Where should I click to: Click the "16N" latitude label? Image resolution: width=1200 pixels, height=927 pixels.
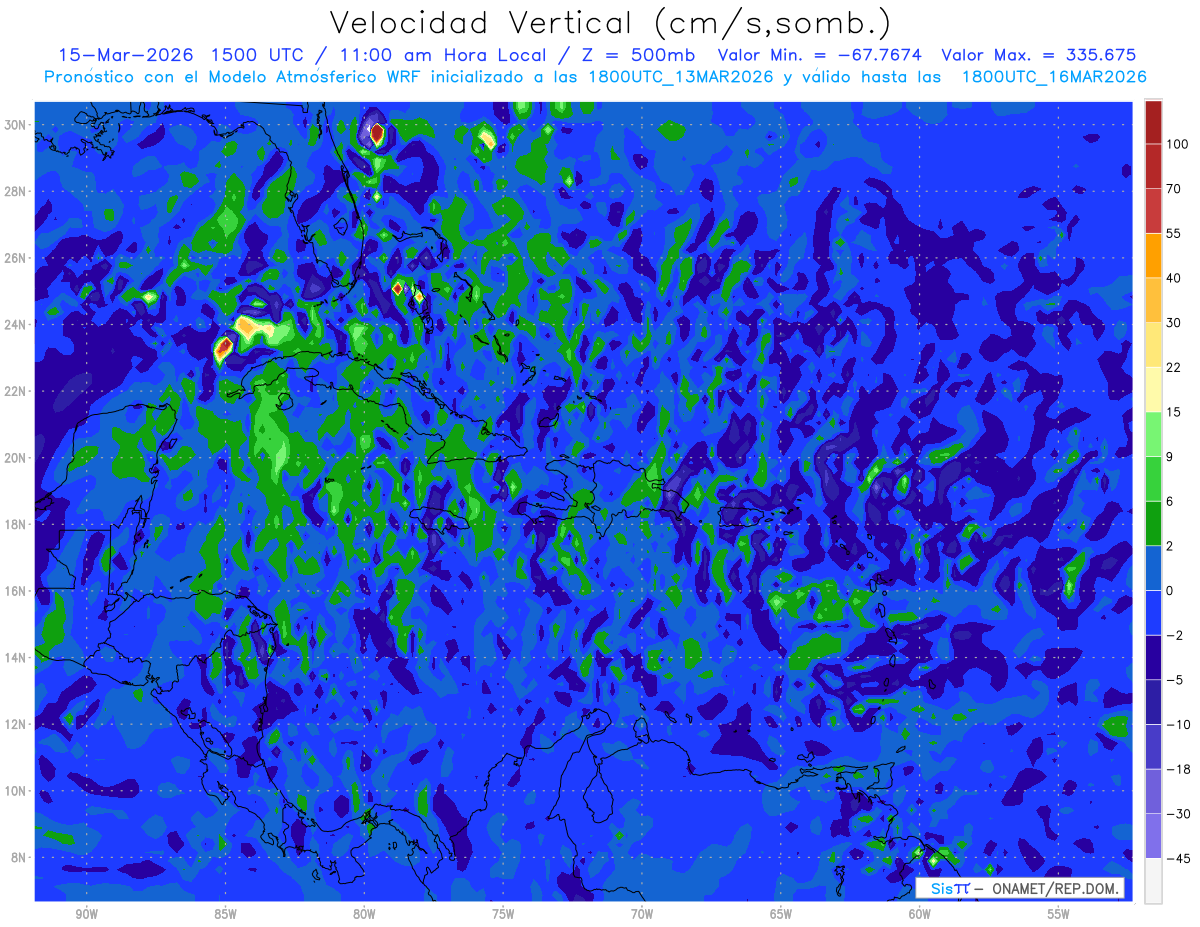pyautogui.click(x=17, y=591)
